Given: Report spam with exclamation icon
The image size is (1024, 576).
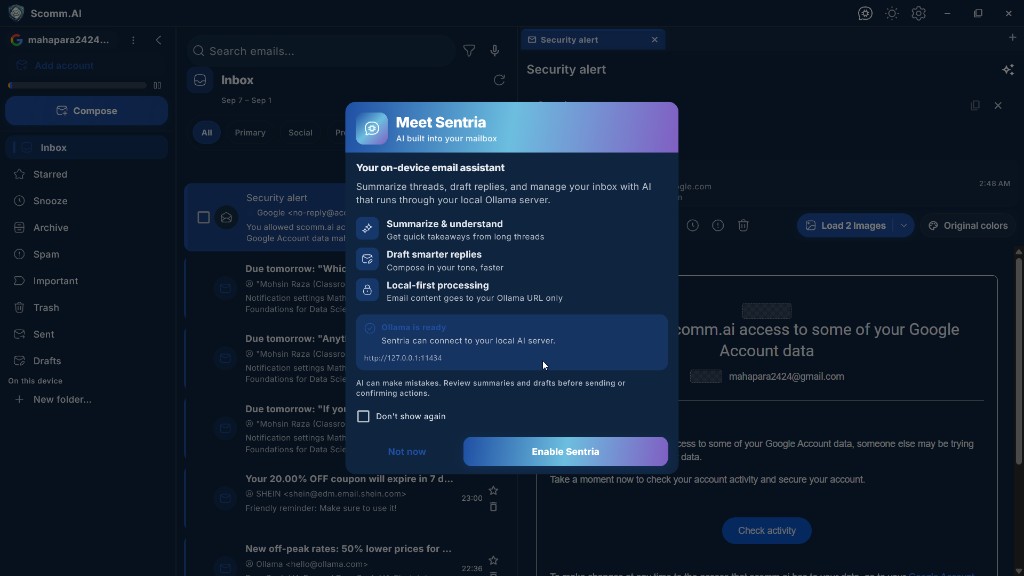Looking at the screenshot, I should (x=718, y=225).
